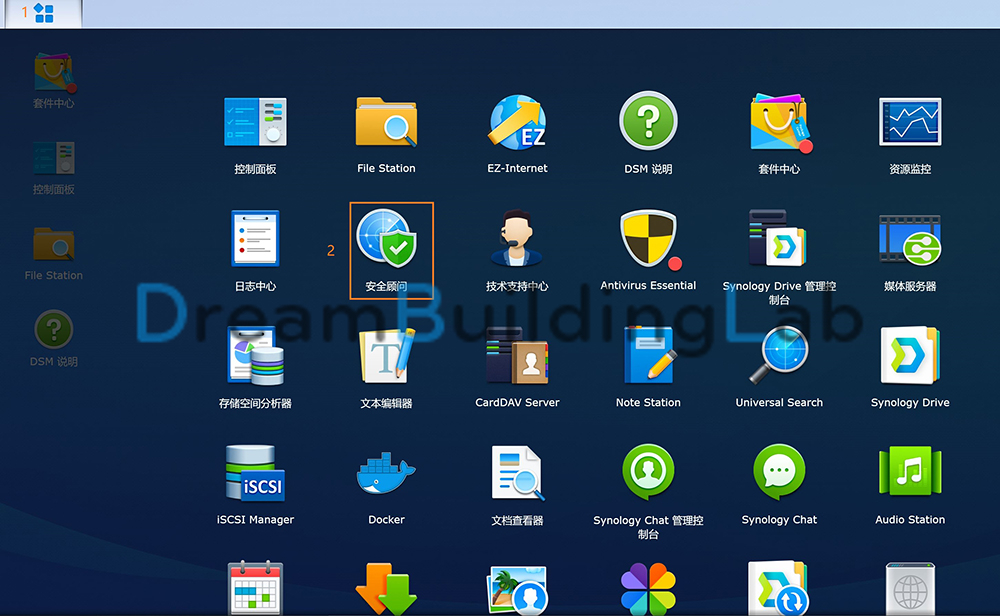Open the calendar app icon in bottom row
The width and height of the screenshot is (1000, 616).
[255, 588]
